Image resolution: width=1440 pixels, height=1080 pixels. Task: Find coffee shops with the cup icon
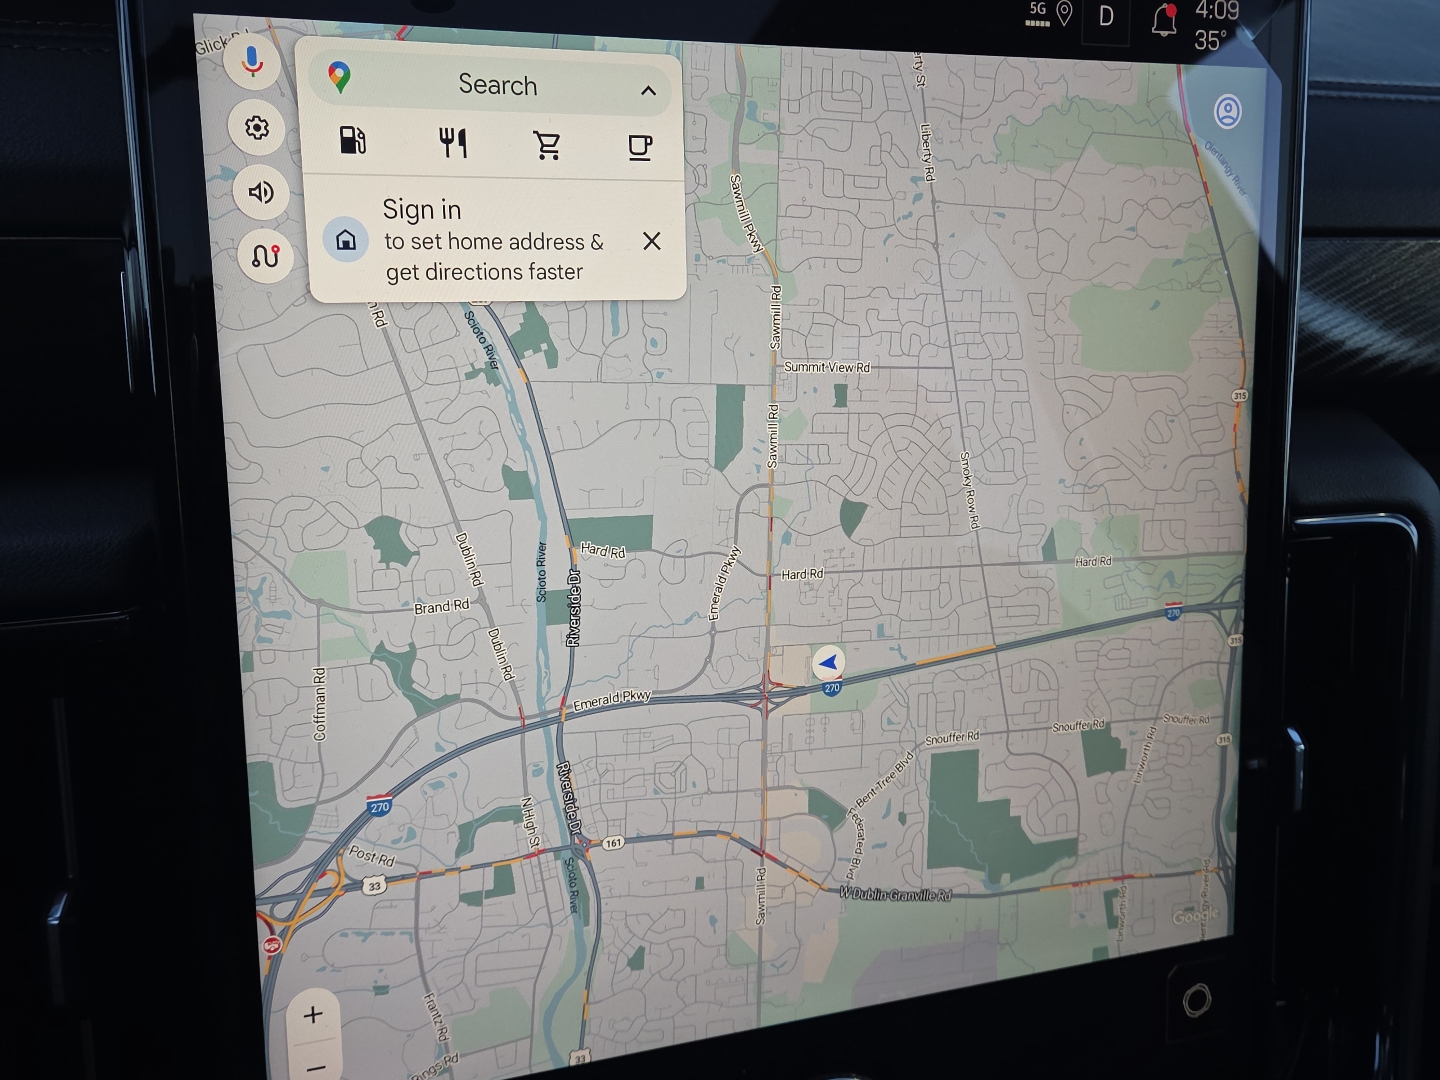click(639, 148)
